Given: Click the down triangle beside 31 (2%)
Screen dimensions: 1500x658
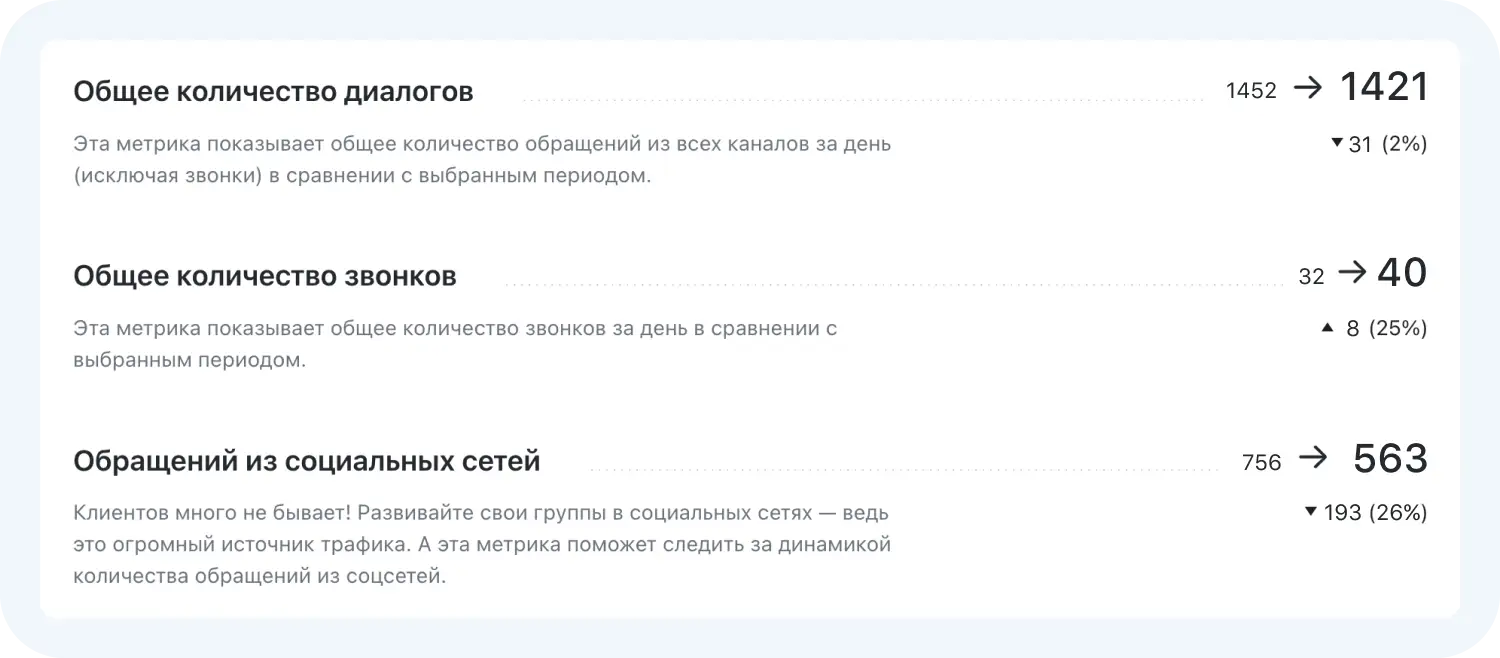Looking at the screenshot, I should pos(1337,143).
